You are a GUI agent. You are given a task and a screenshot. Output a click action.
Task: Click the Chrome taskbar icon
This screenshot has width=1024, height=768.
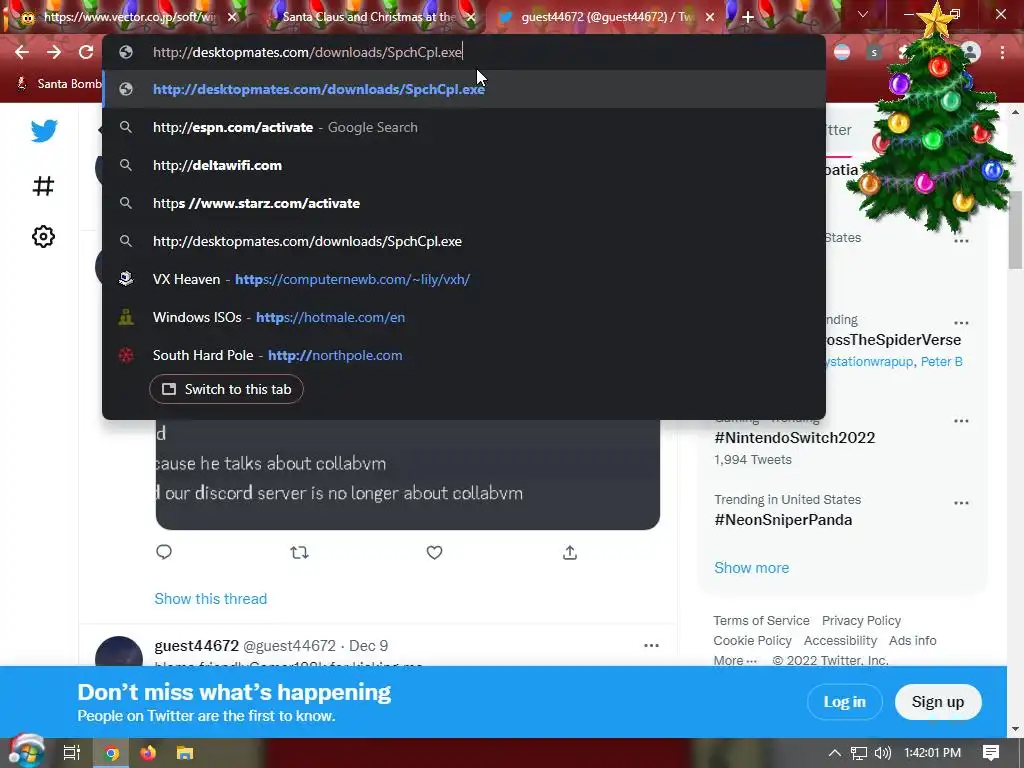pos(112,753)
